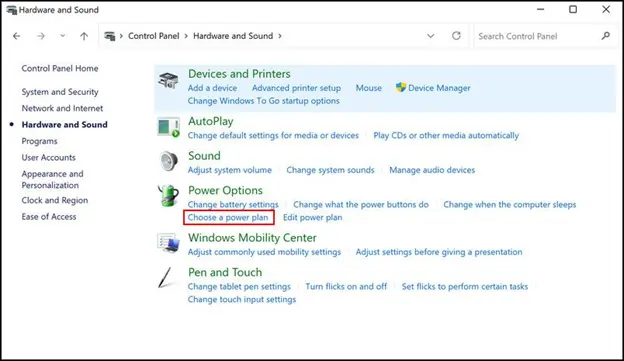The width and height of the screenshot is (624, 361).
Task: Open Appearance and Personalization category
Action: tap(53, 180)
